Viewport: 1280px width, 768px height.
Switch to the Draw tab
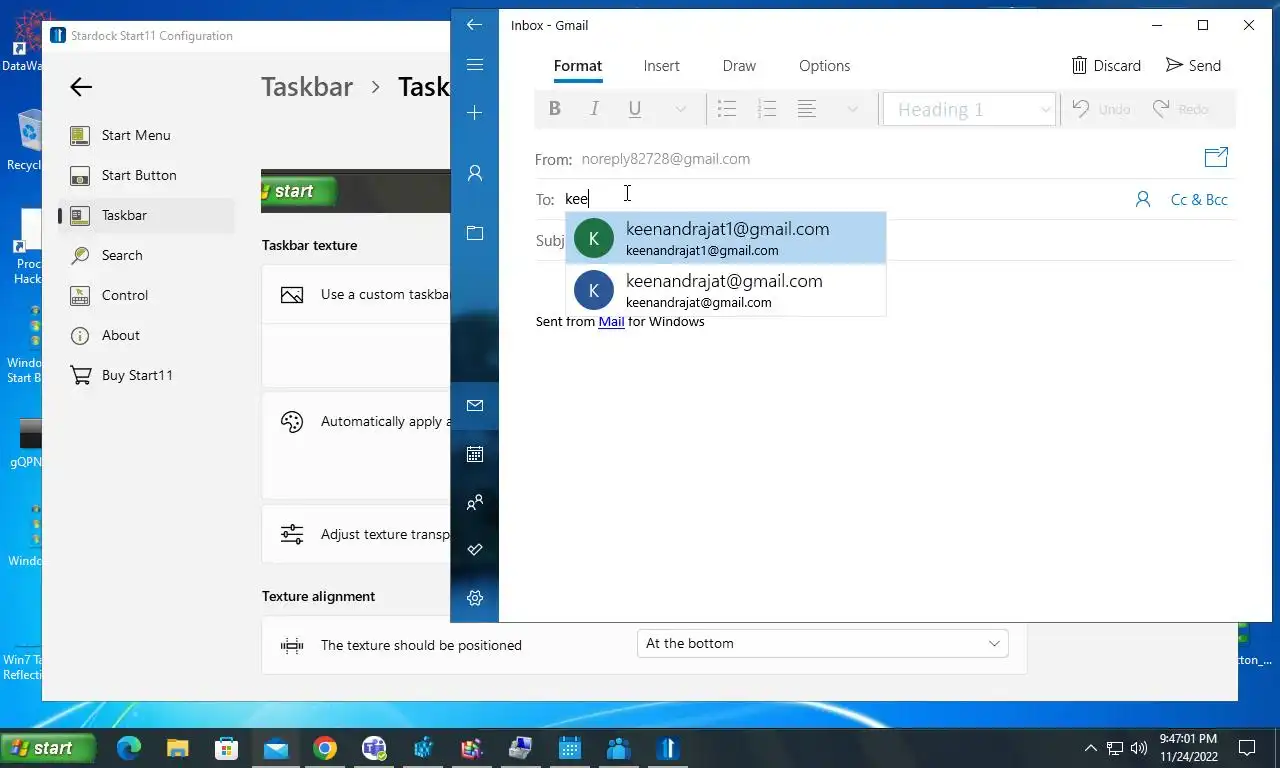pos(739,66)
